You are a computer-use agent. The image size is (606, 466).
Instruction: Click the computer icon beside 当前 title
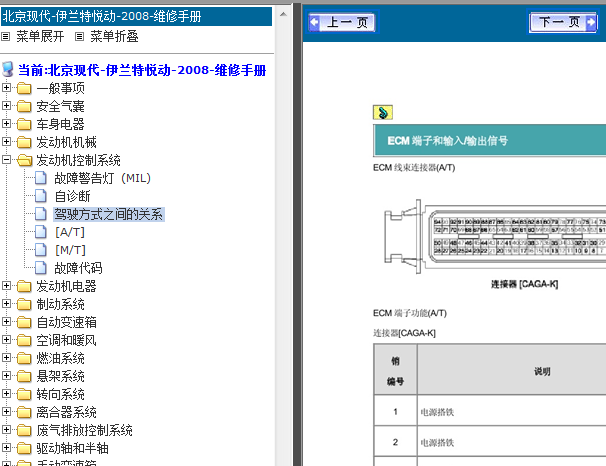8,70
